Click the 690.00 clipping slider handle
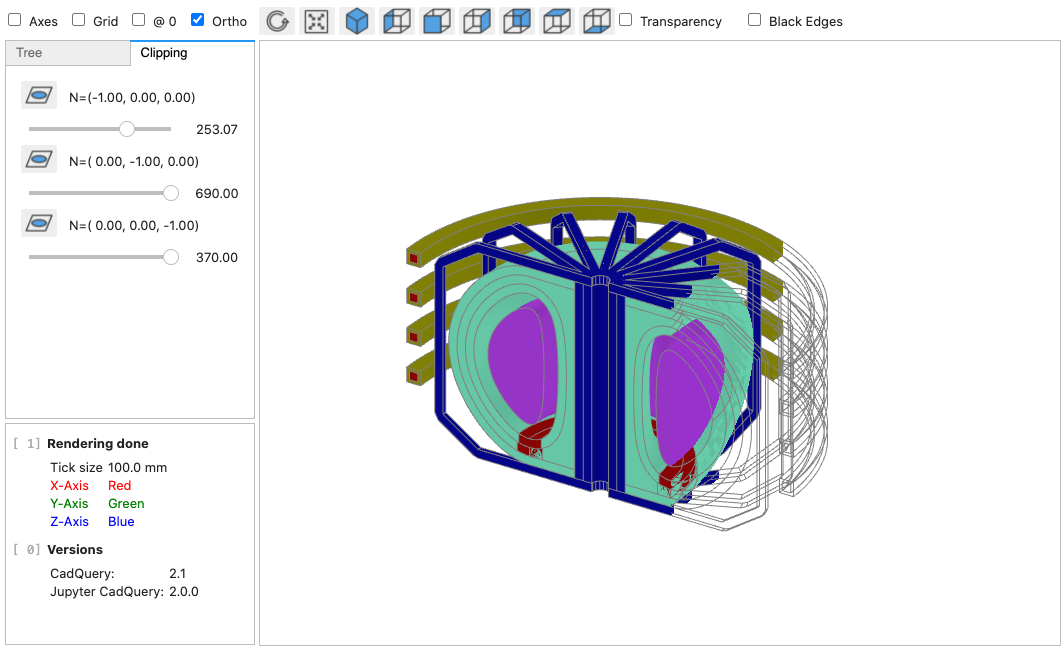Screen dimensions: 1064x649 [171, 193]
